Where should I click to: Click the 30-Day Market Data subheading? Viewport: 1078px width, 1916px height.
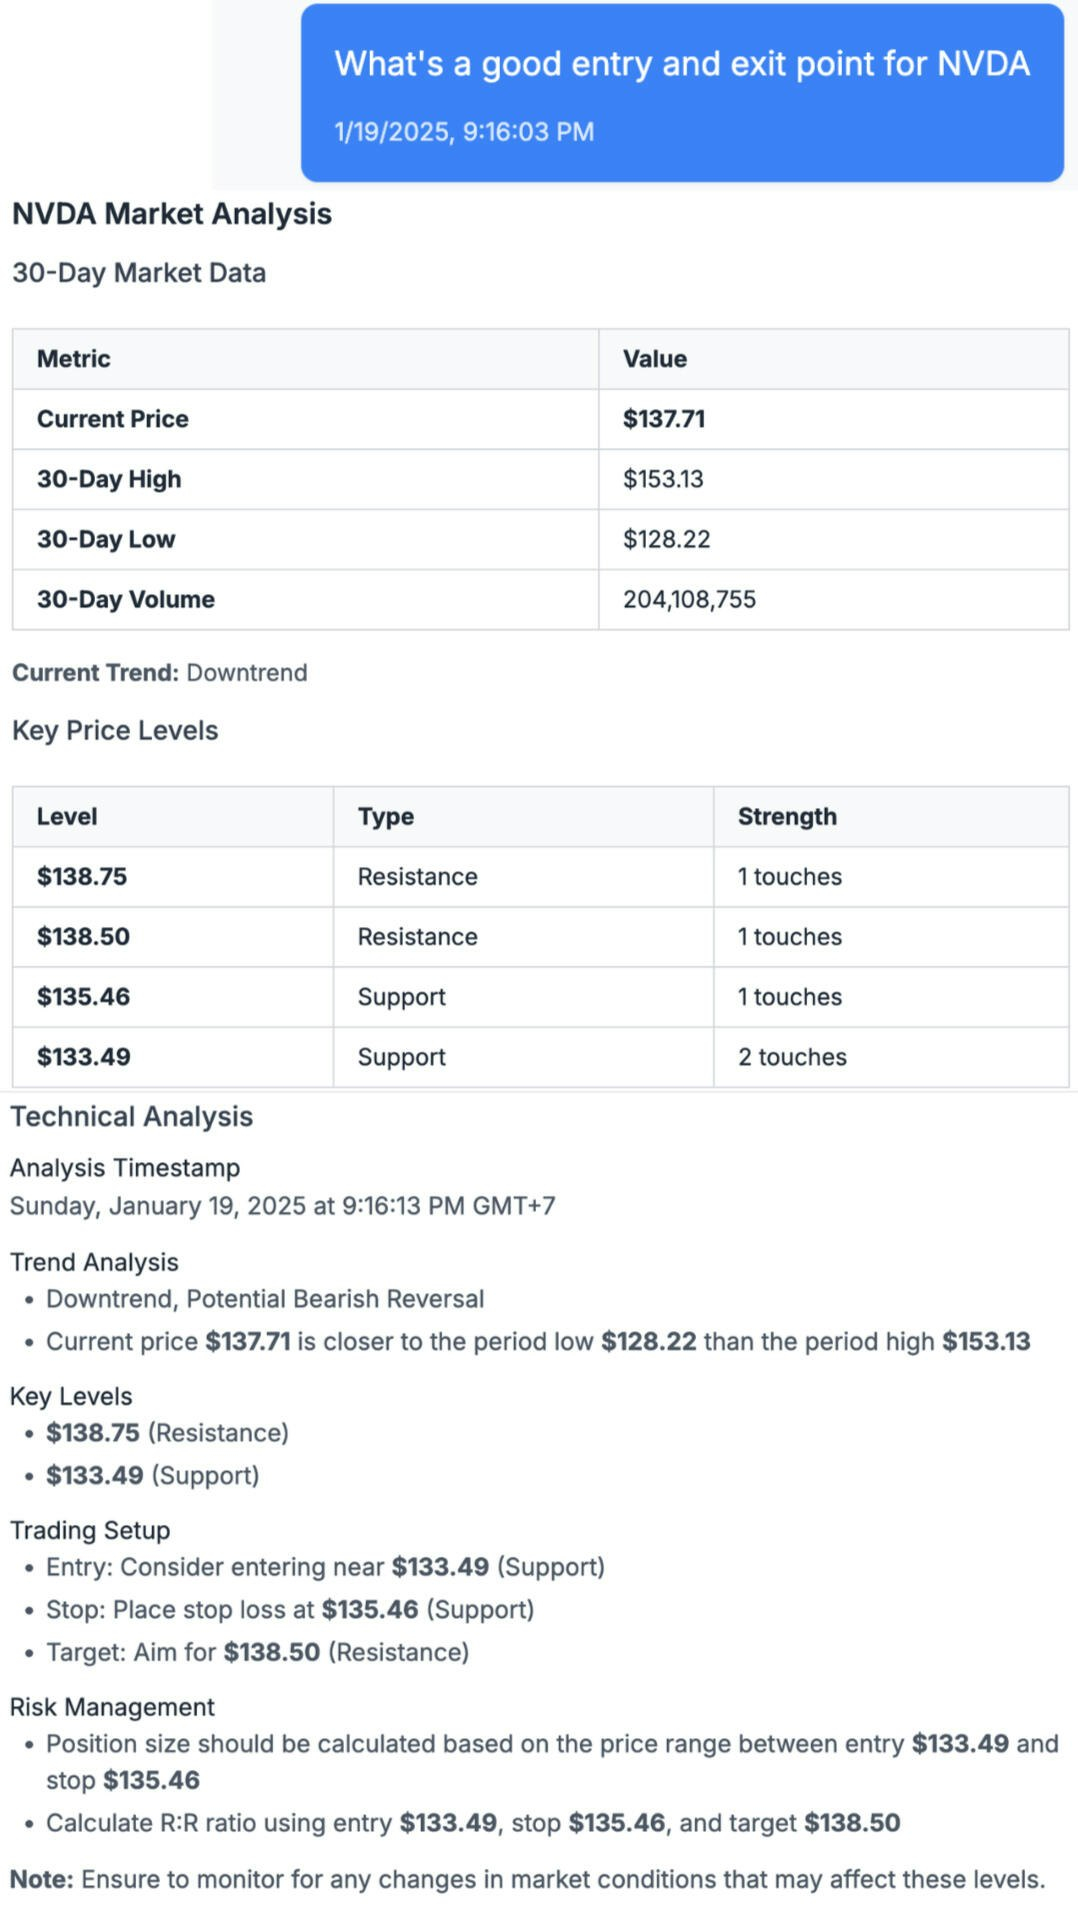(139, 273)
